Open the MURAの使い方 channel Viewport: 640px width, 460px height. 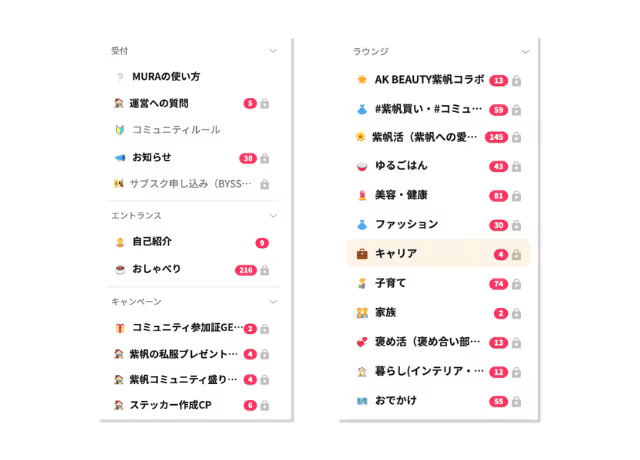coord(192,77)
